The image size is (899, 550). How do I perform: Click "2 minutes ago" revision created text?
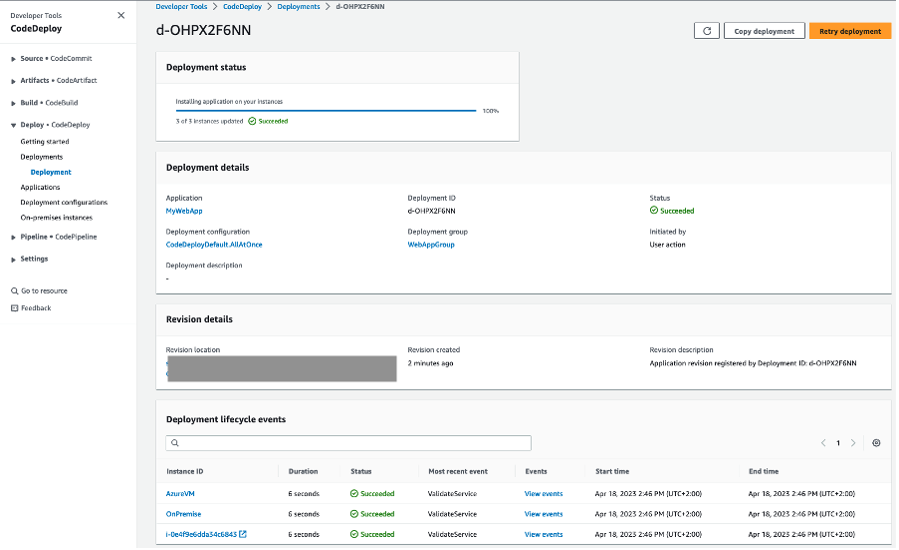pos(431,364)
